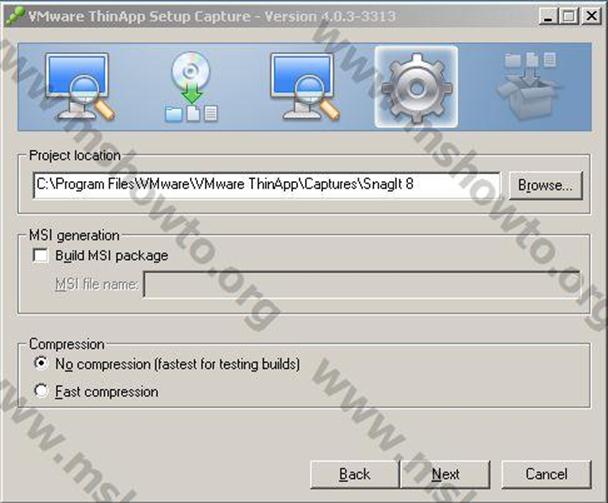Screen dimensions: 608x503
Task: Open the Browse... folder dialog
Action: [545, 185]
